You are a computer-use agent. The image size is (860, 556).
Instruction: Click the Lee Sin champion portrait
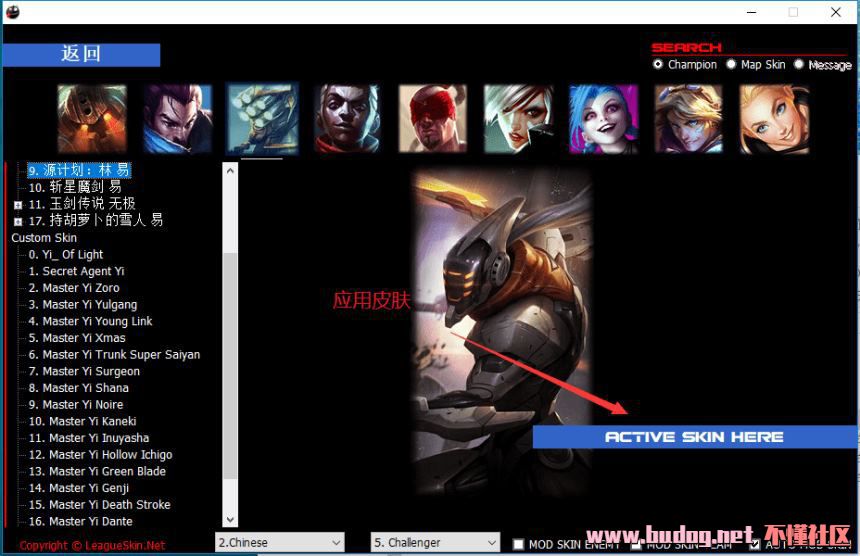pyautogui.click(x=433, y=118)
